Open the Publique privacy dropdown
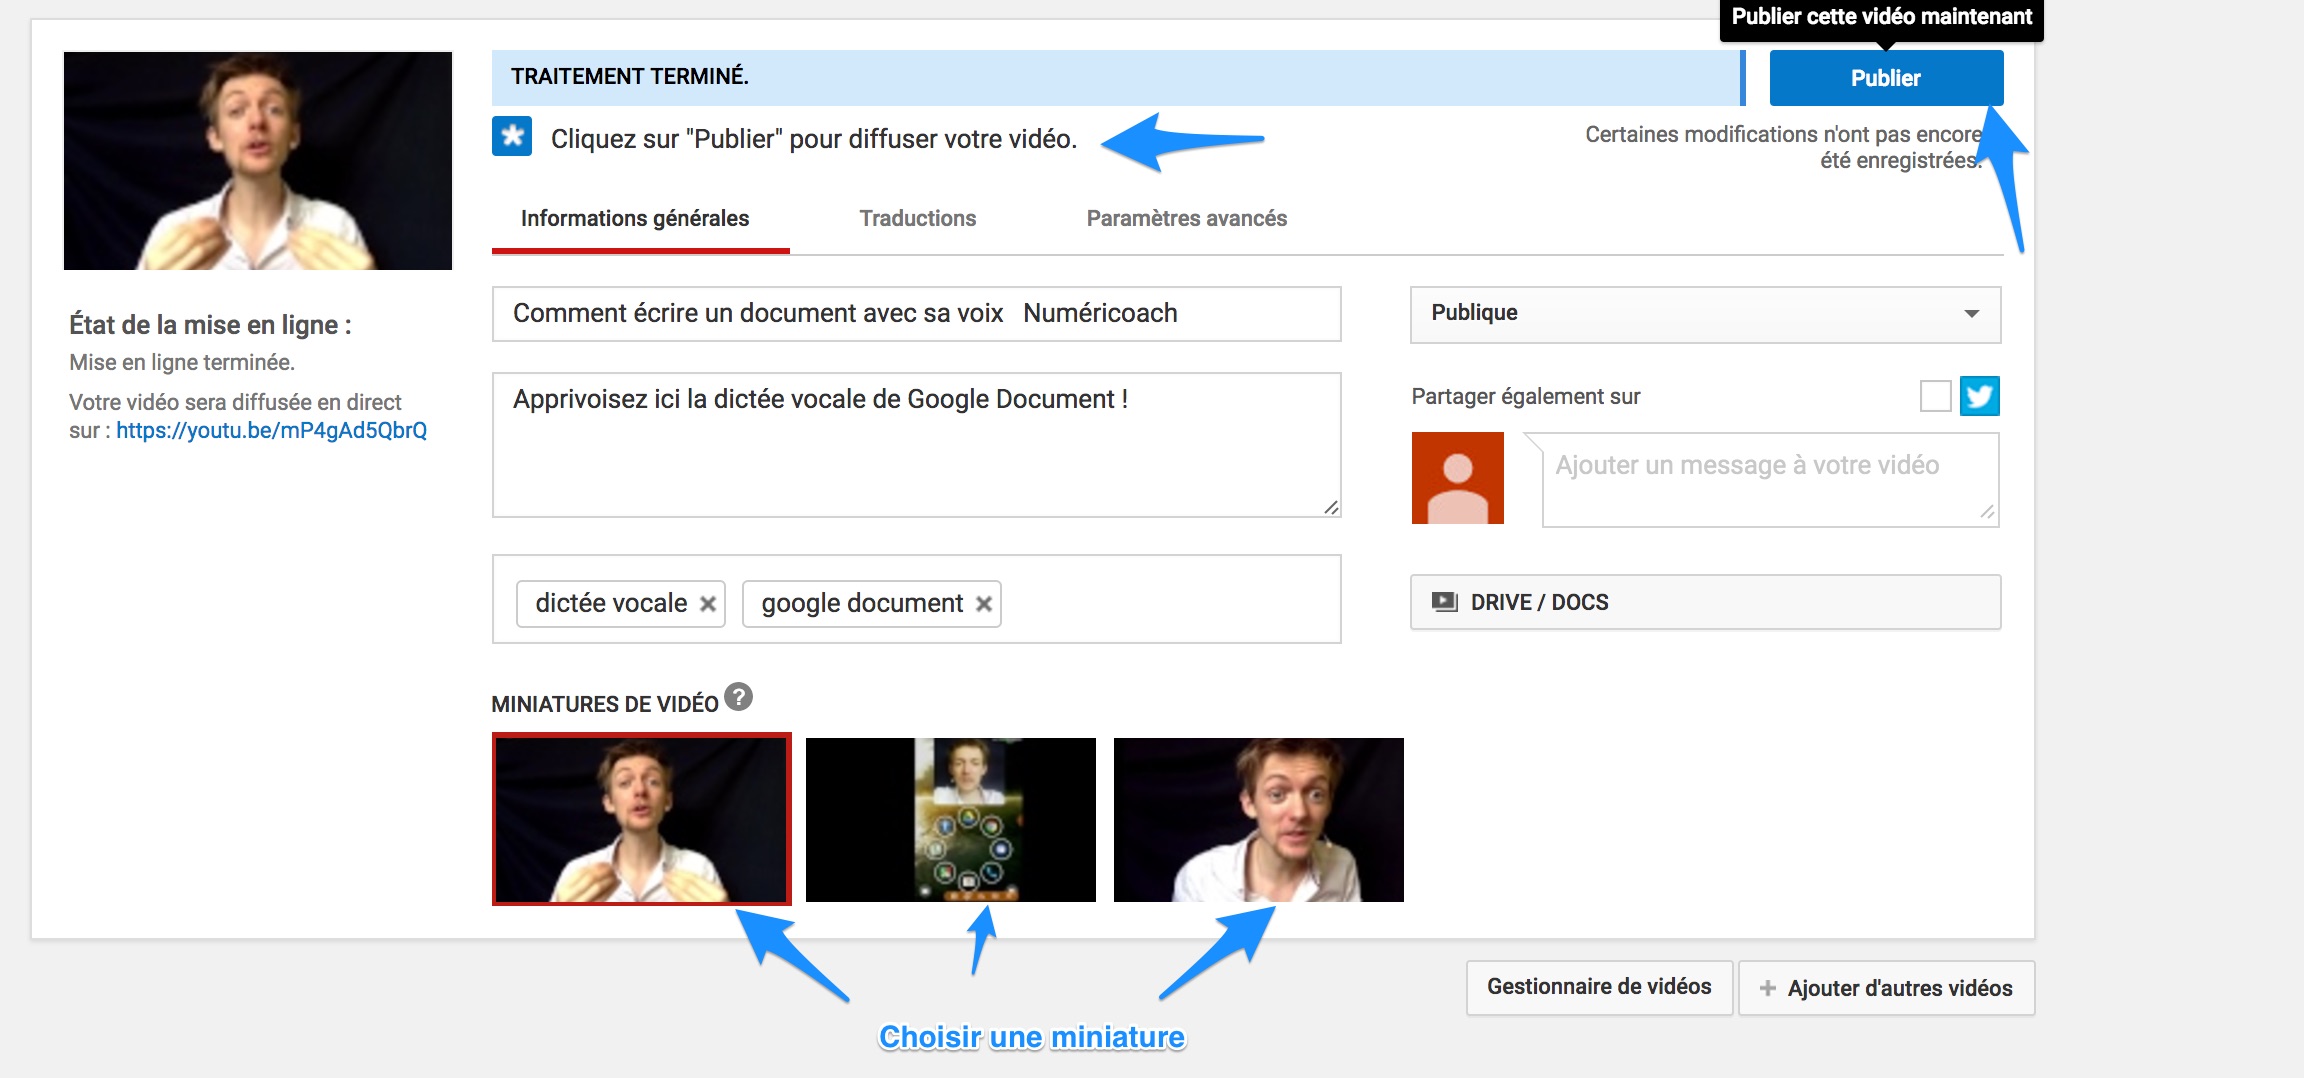2304x1078 pixels. click(x=1705, y=314)
